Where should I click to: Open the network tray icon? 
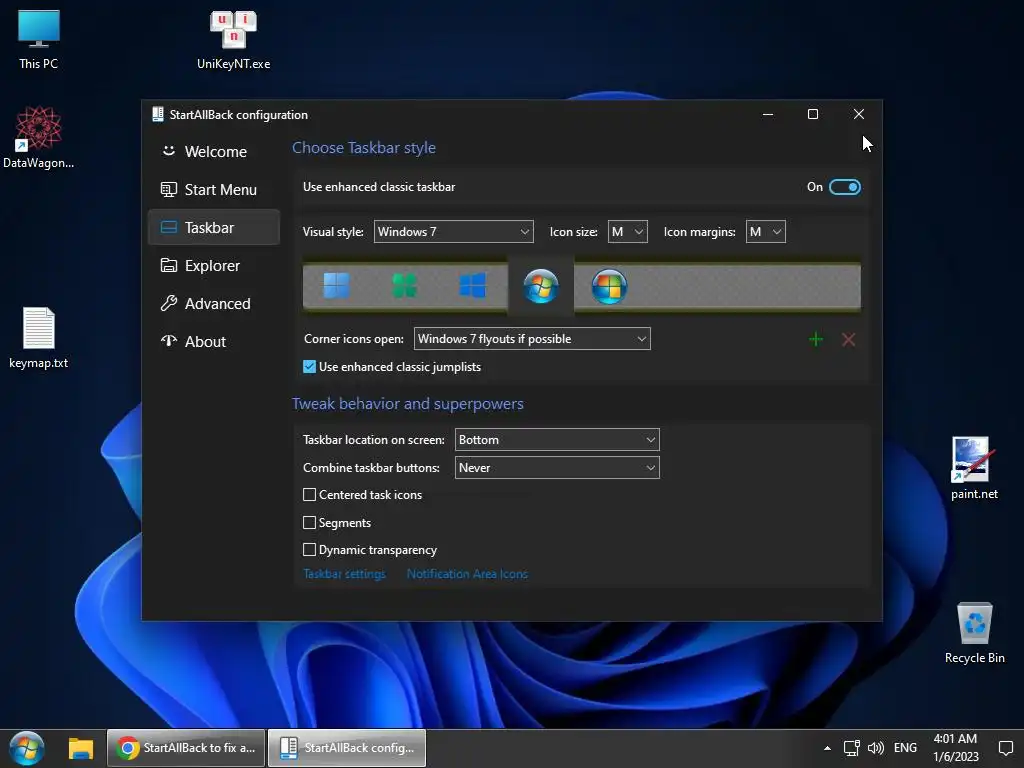tap(852, 748)
